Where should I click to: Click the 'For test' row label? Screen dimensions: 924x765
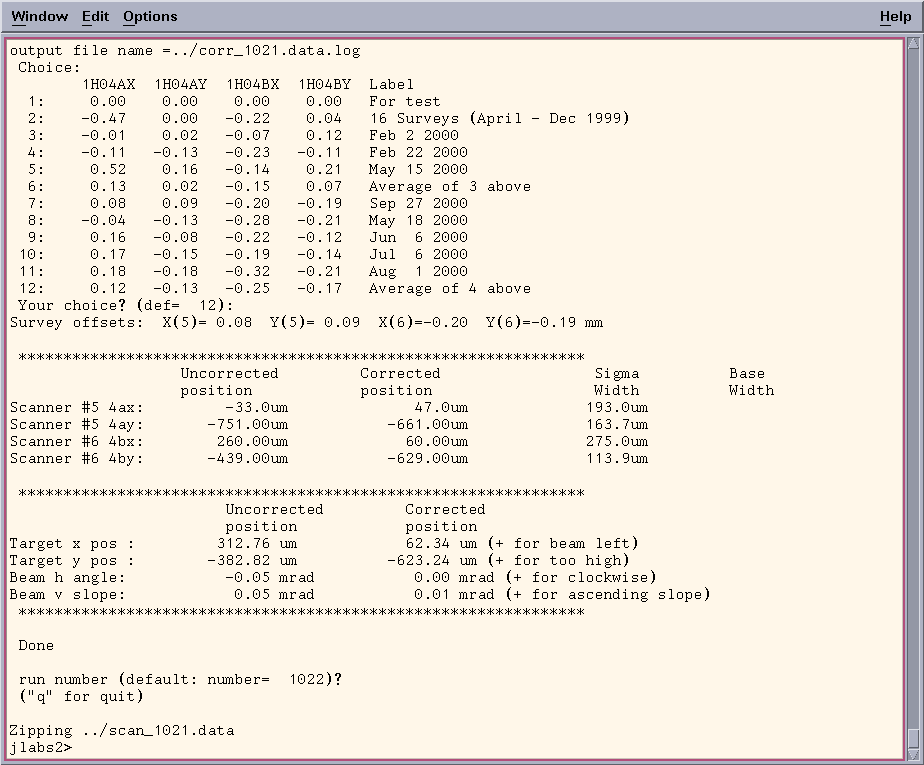click(x=405, y=101)
